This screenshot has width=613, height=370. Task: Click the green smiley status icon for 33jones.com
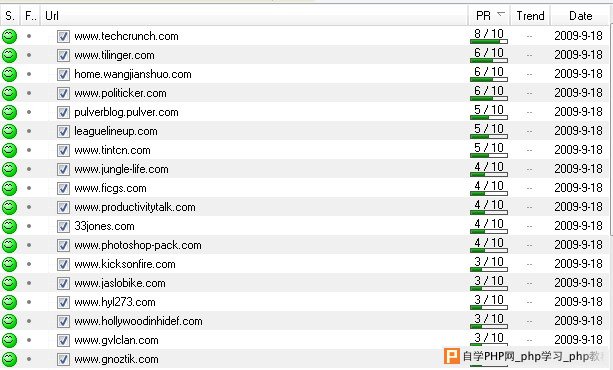click(9, 226)
